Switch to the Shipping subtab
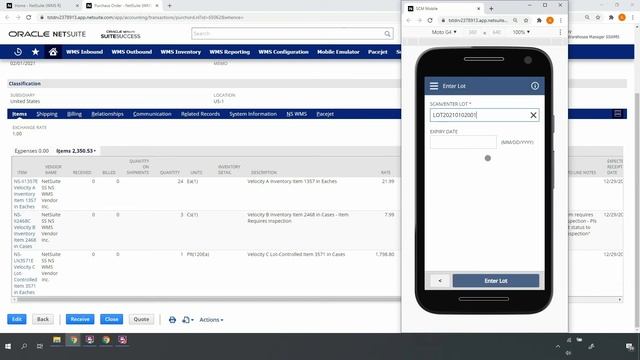The height and width of the screenshot is (360, 640). point(47,114)
